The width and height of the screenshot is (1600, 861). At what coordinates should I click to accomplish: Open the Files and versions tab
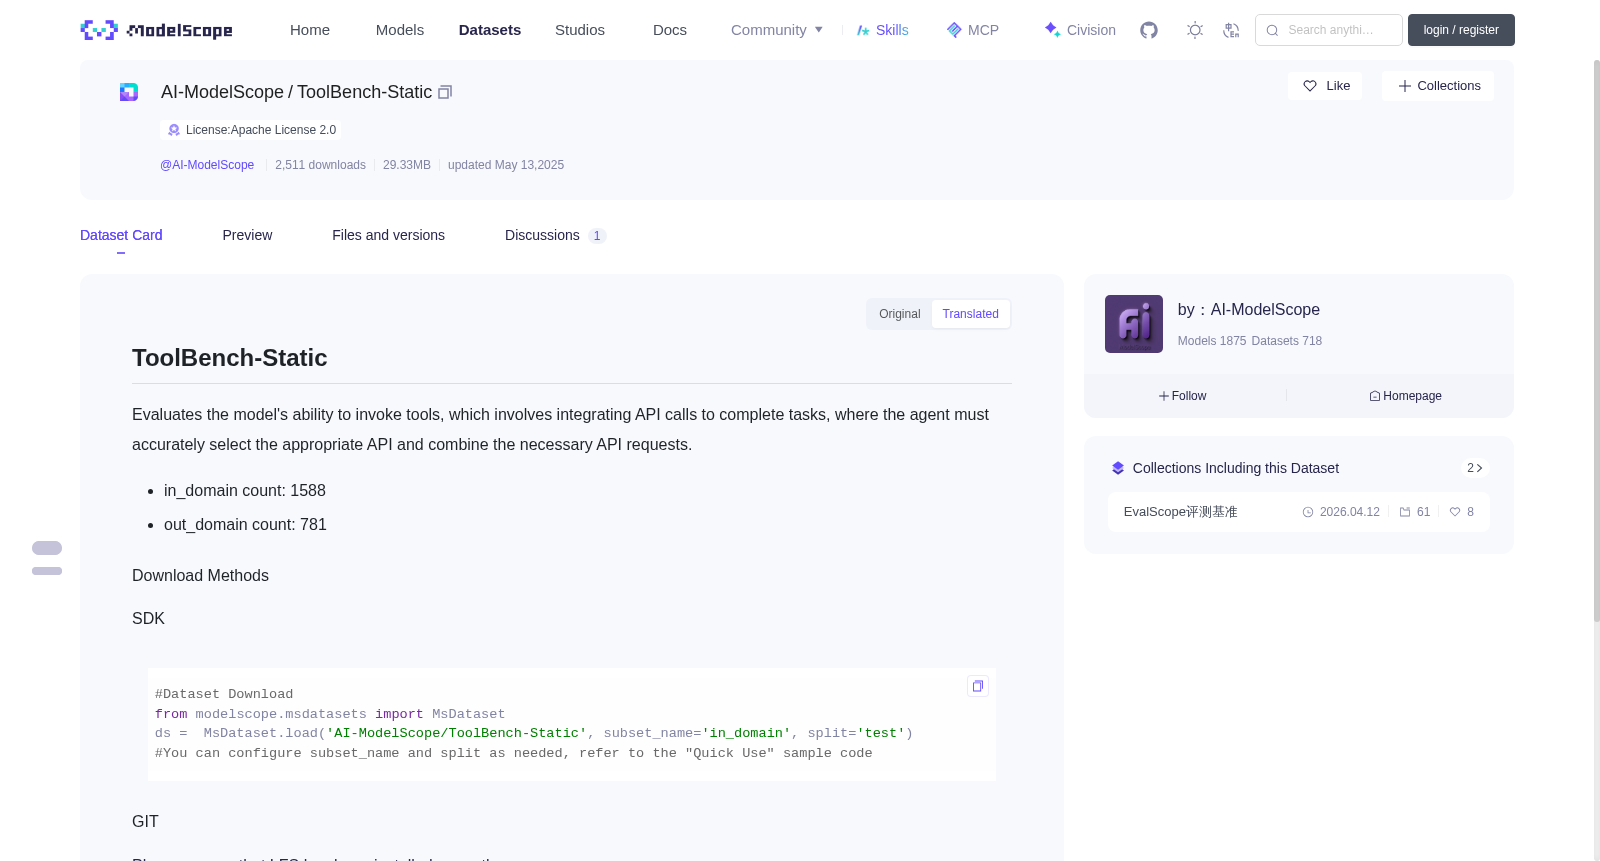[388, 235]
